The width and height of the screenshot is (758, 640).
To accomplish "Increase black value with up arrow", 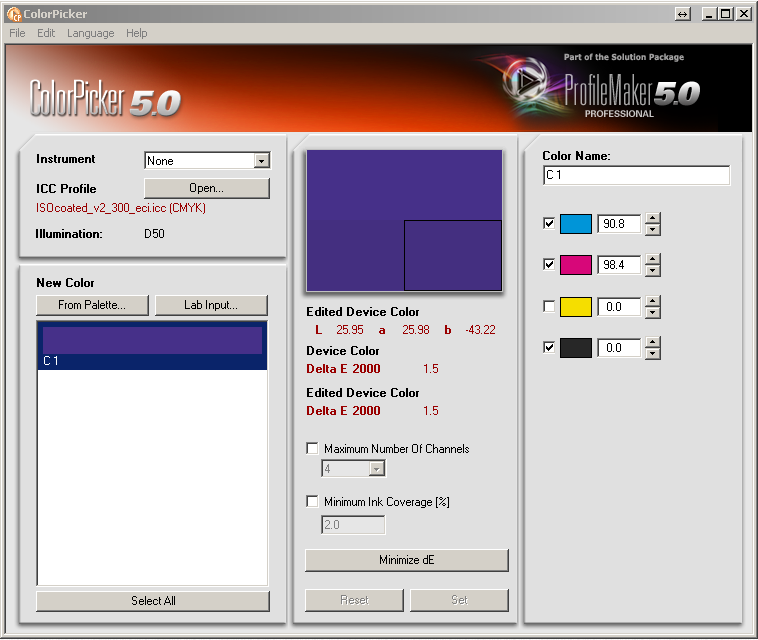I will (x=653, y=343).
